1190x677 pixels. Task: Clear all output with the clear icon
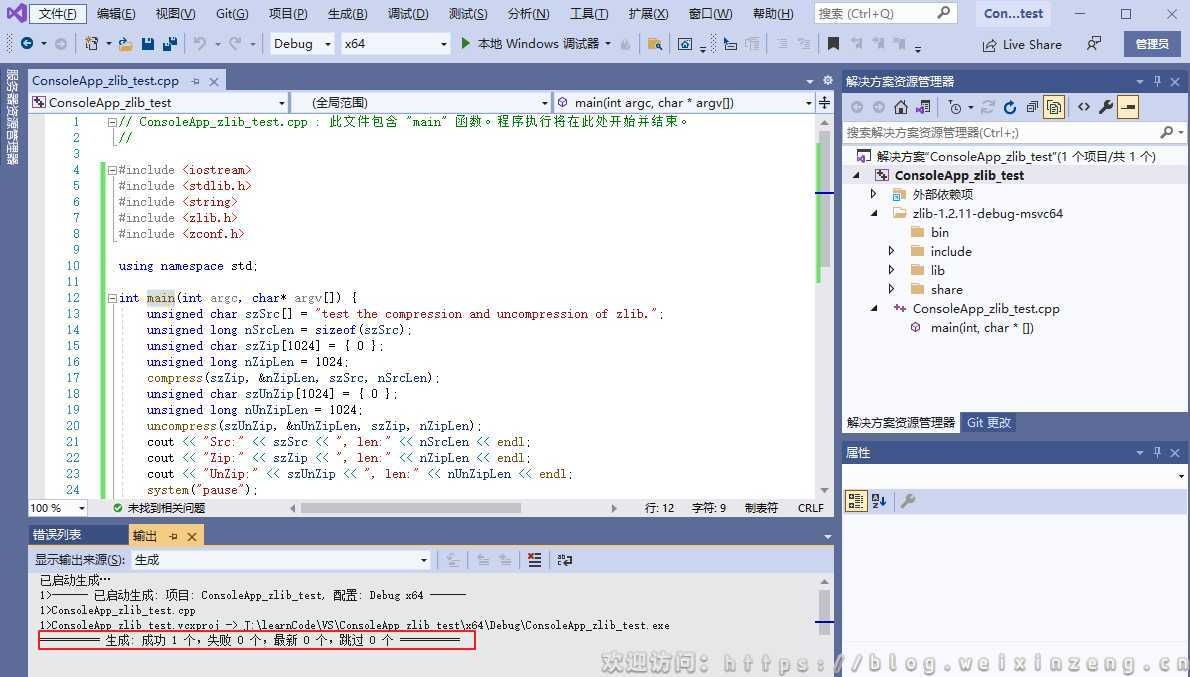[x=535, y=560]
